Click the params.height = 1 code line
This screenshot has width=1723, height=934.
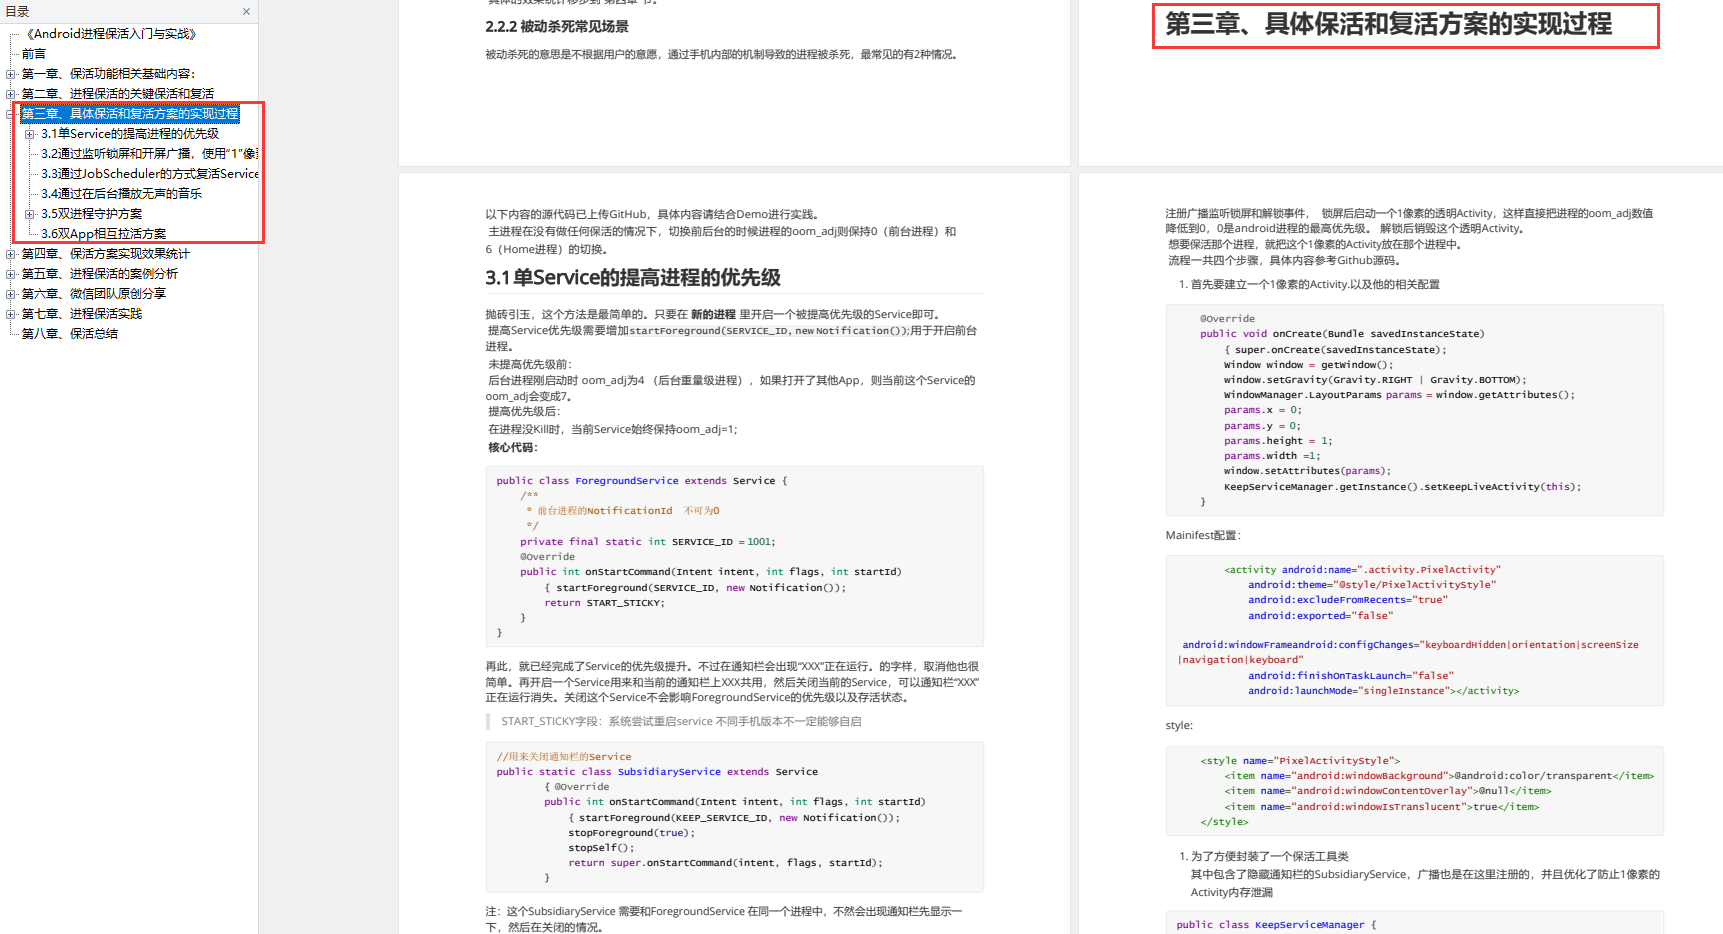point(1278,441)
